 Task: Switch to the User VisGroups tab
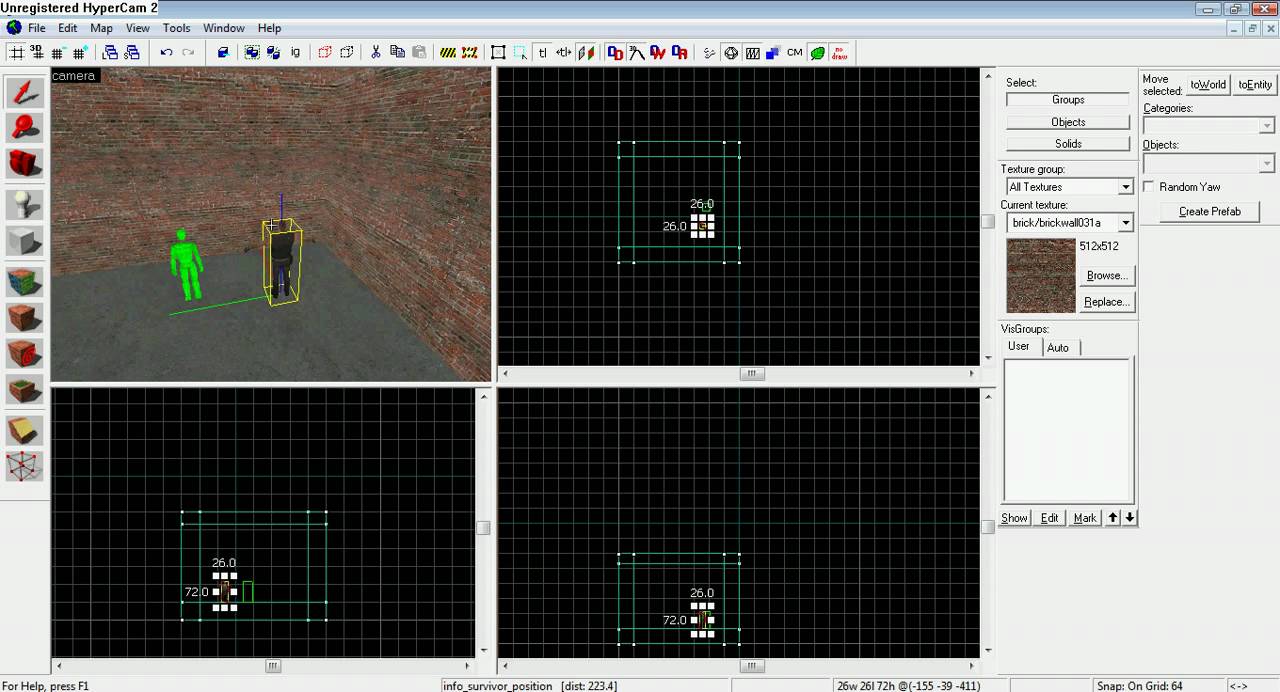tap(1019, 346)
